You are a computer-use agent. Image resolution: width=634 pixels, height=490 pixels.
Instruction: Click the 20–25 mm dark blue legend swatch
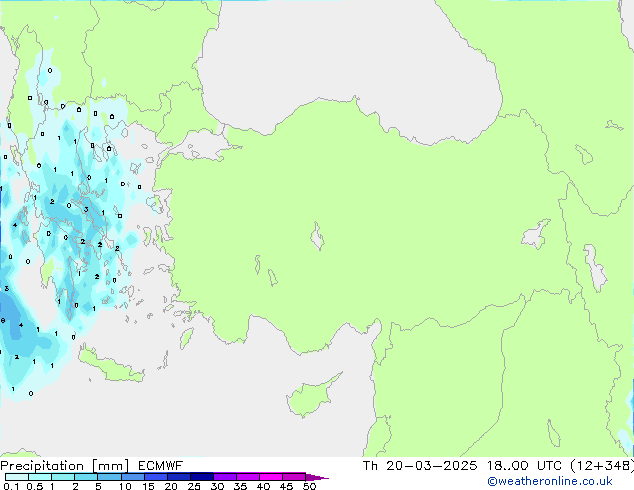178,477
